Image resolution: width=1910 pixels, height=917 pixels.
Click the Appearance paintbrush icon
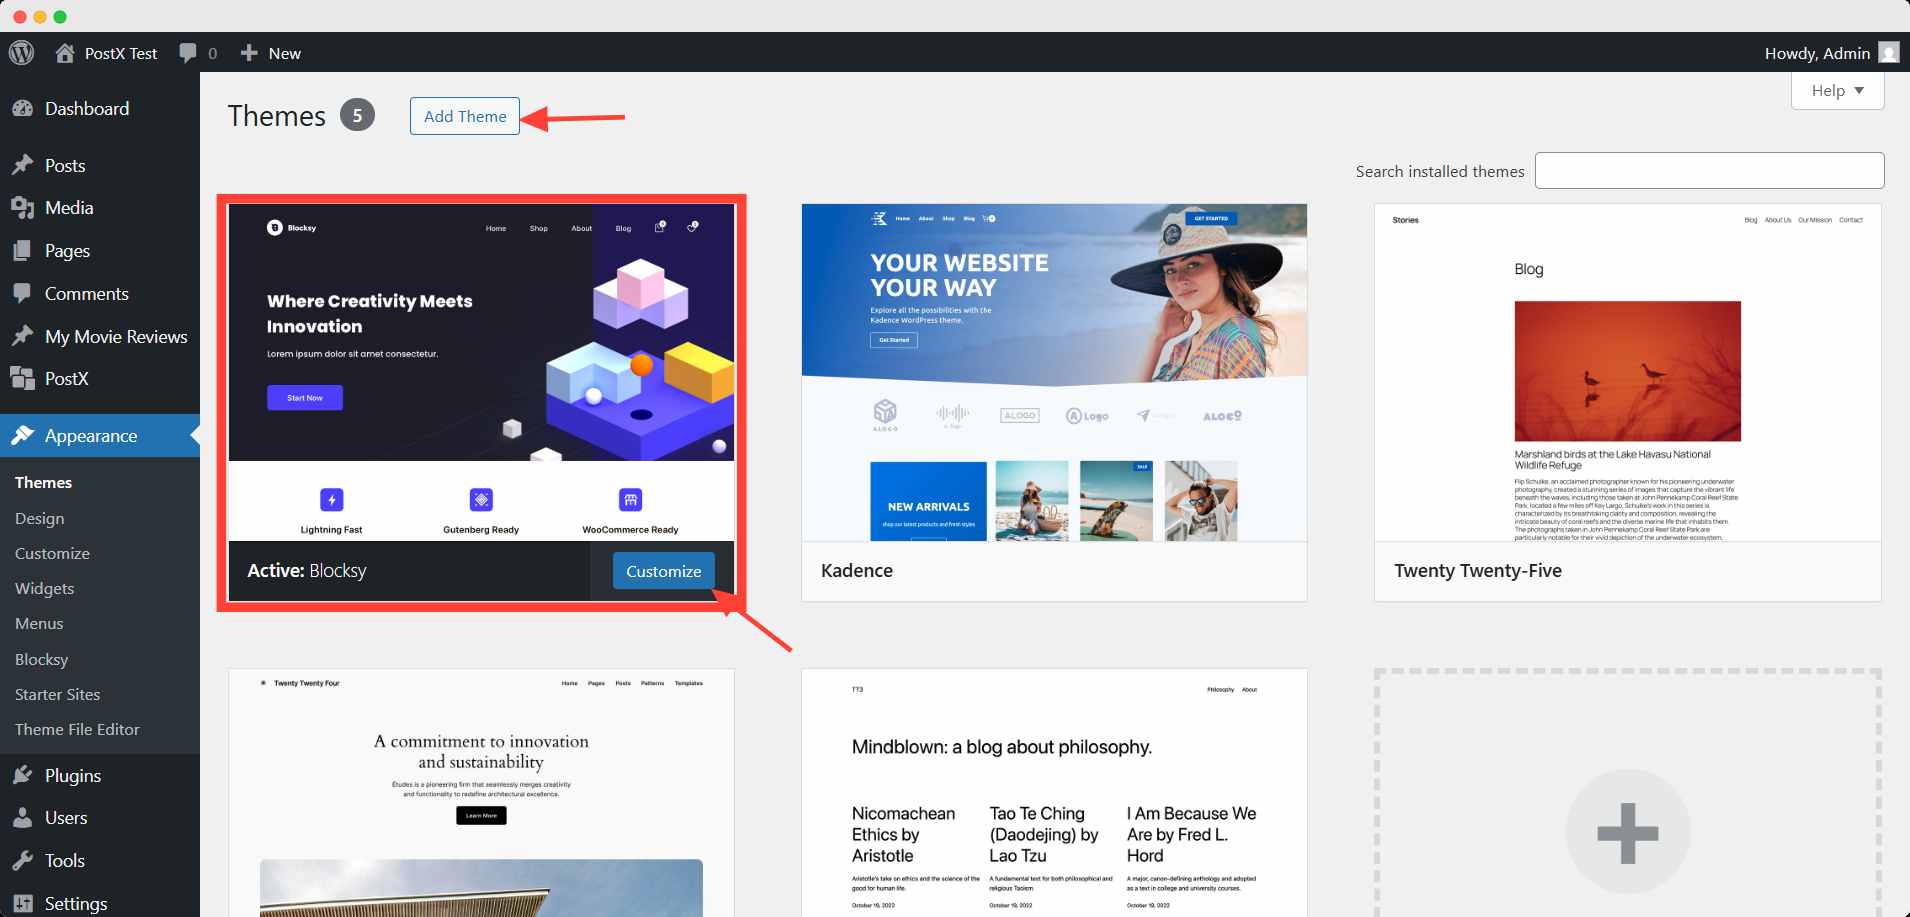(x=23, y=436)
